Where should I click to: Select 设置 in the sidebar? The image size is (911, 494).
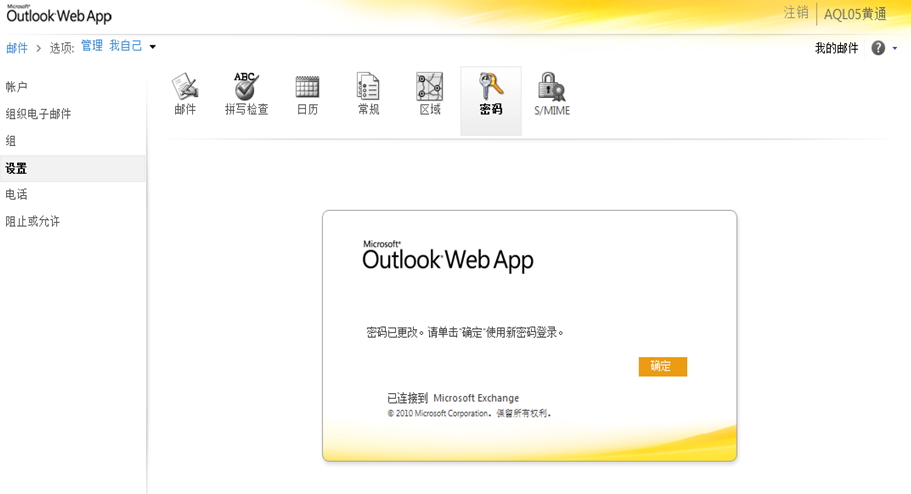tap(73, 169)
